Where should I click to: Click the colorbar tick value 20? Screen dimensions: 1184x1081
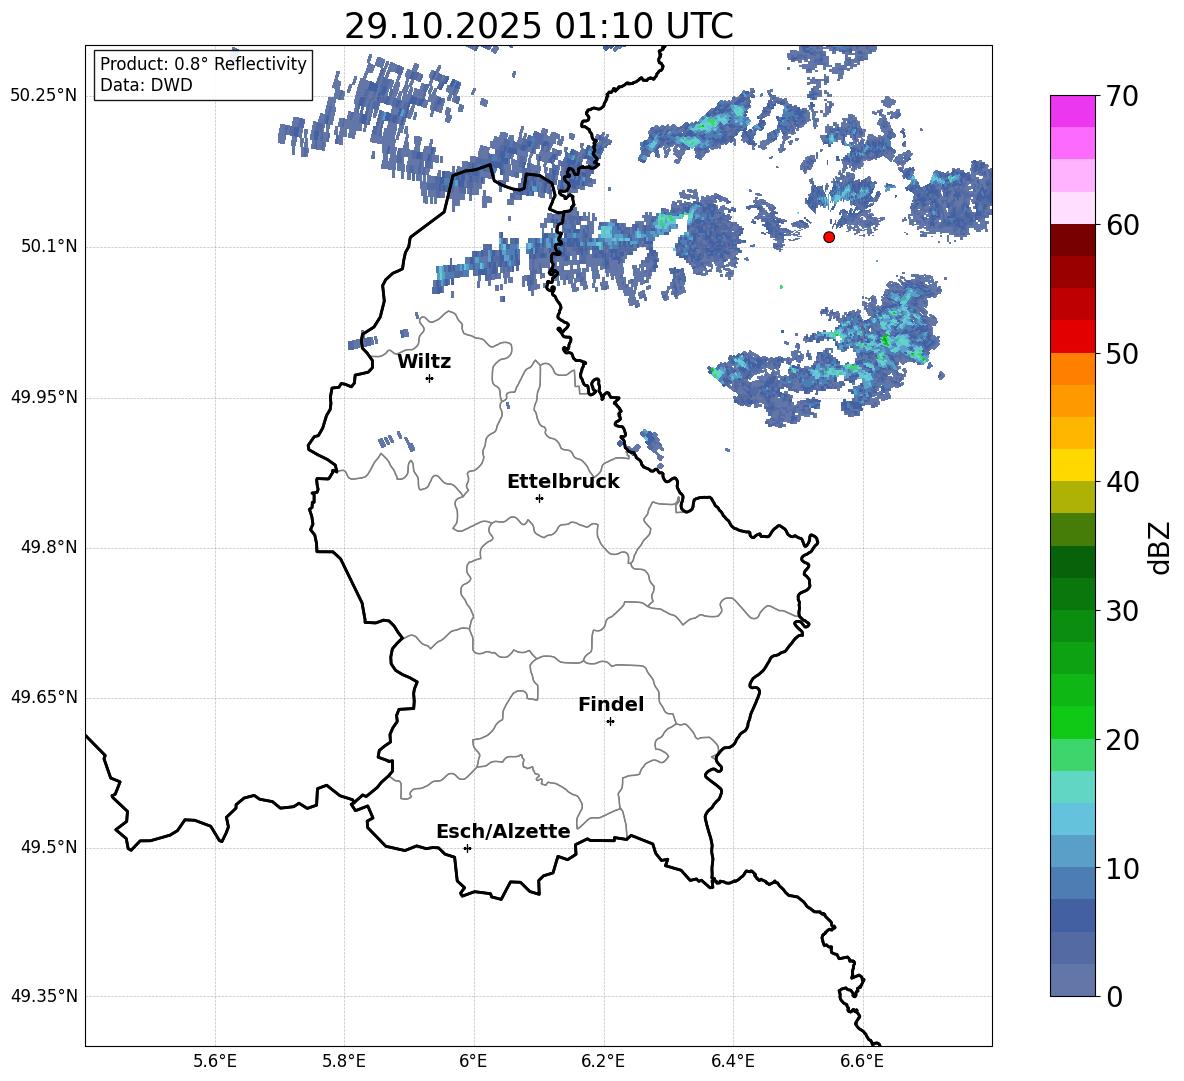click(x=1122, y=740)
